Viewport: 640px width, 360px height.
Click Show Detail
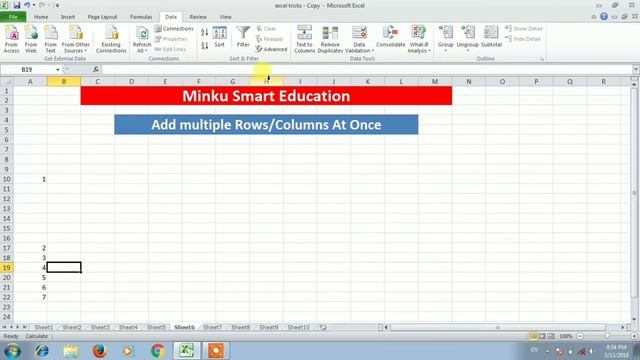coord(524,29)
